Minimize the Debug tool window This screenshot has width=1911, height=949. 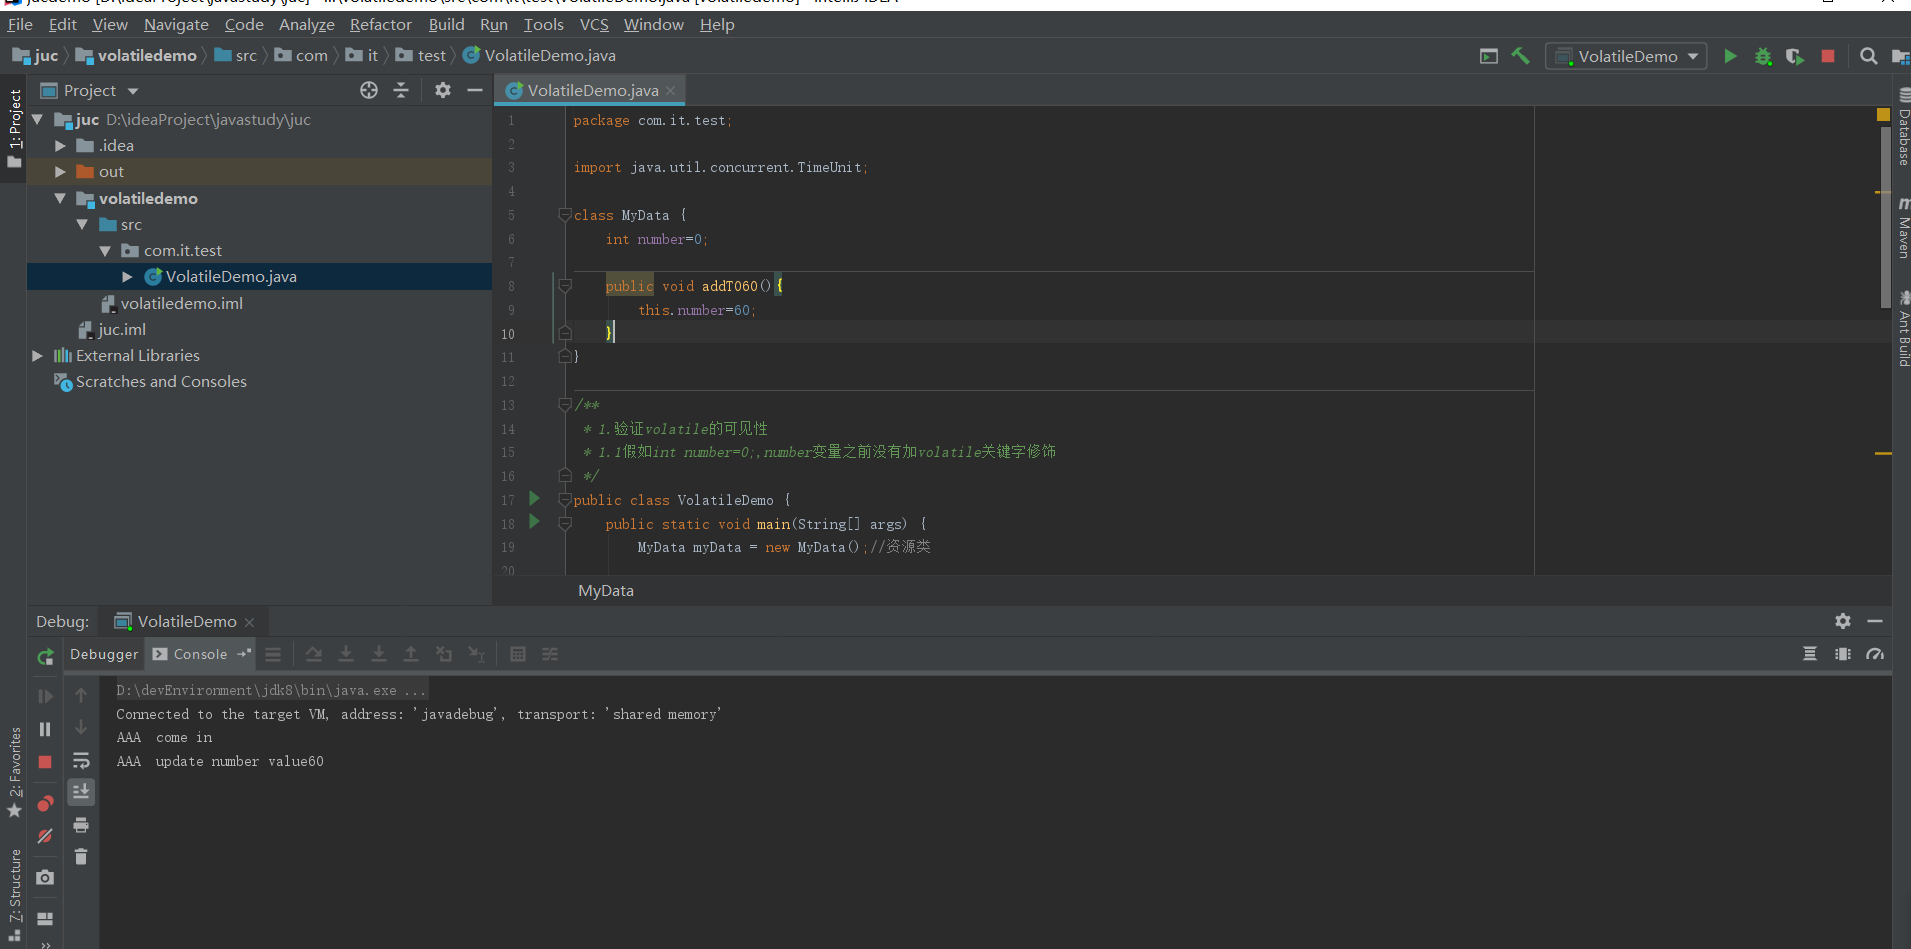coord(1875,621)
